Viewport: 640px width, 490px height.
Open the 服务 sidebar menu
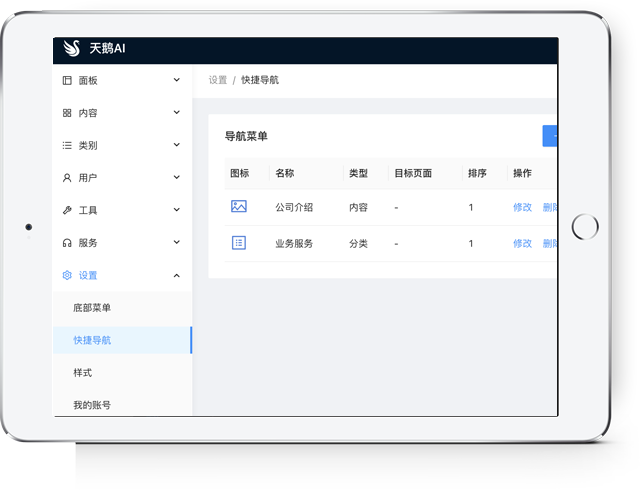pos(122,243)
